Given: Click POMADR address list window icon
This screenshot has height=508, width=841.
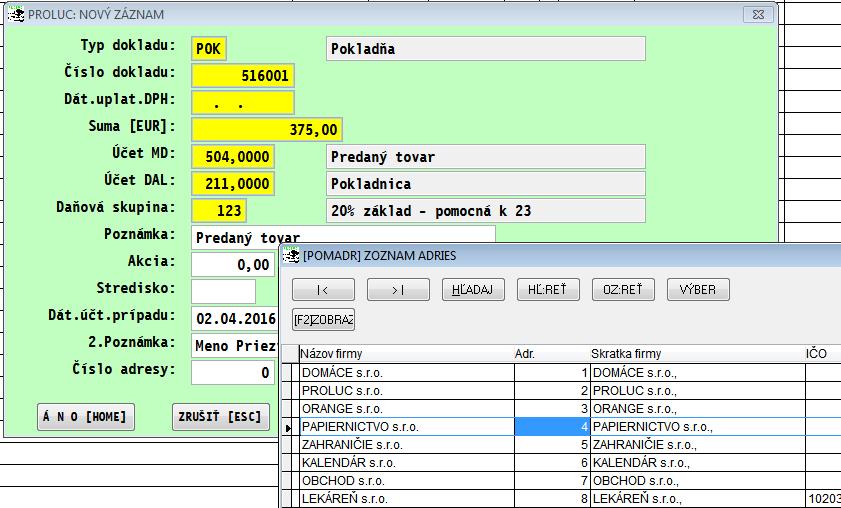Looking at the screenshot, I should coord(291,255).
